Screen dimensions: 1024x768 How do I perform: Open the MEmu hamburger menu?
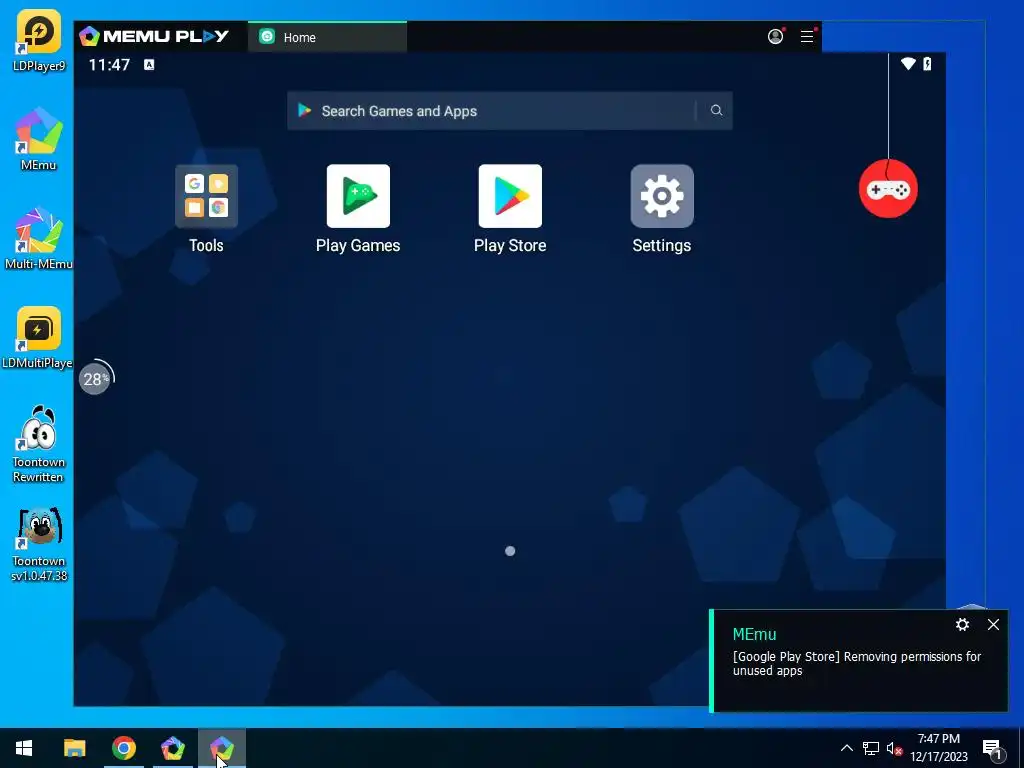click(807, 37)
